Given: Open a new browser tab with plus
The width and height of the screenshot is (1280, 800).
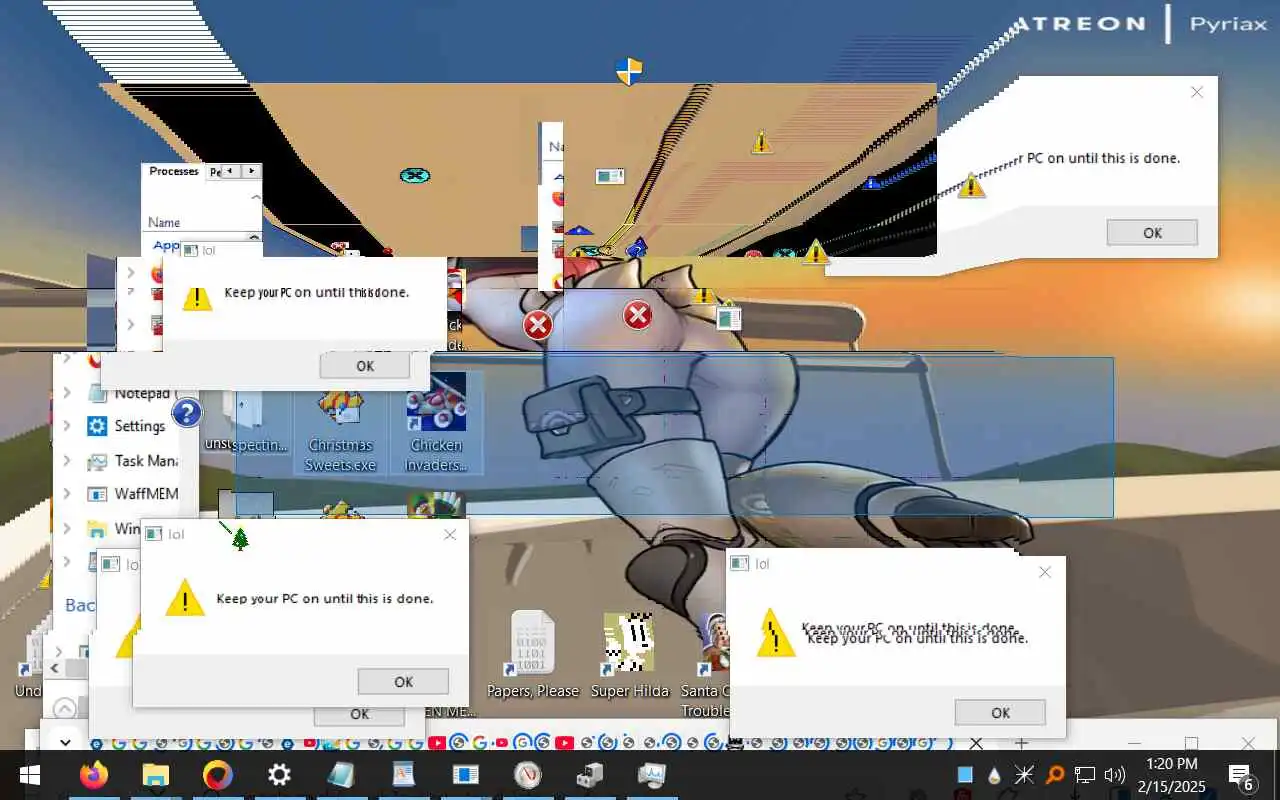Looking at the screenshot, I should pyautogui.click(x=1021, y=743).
